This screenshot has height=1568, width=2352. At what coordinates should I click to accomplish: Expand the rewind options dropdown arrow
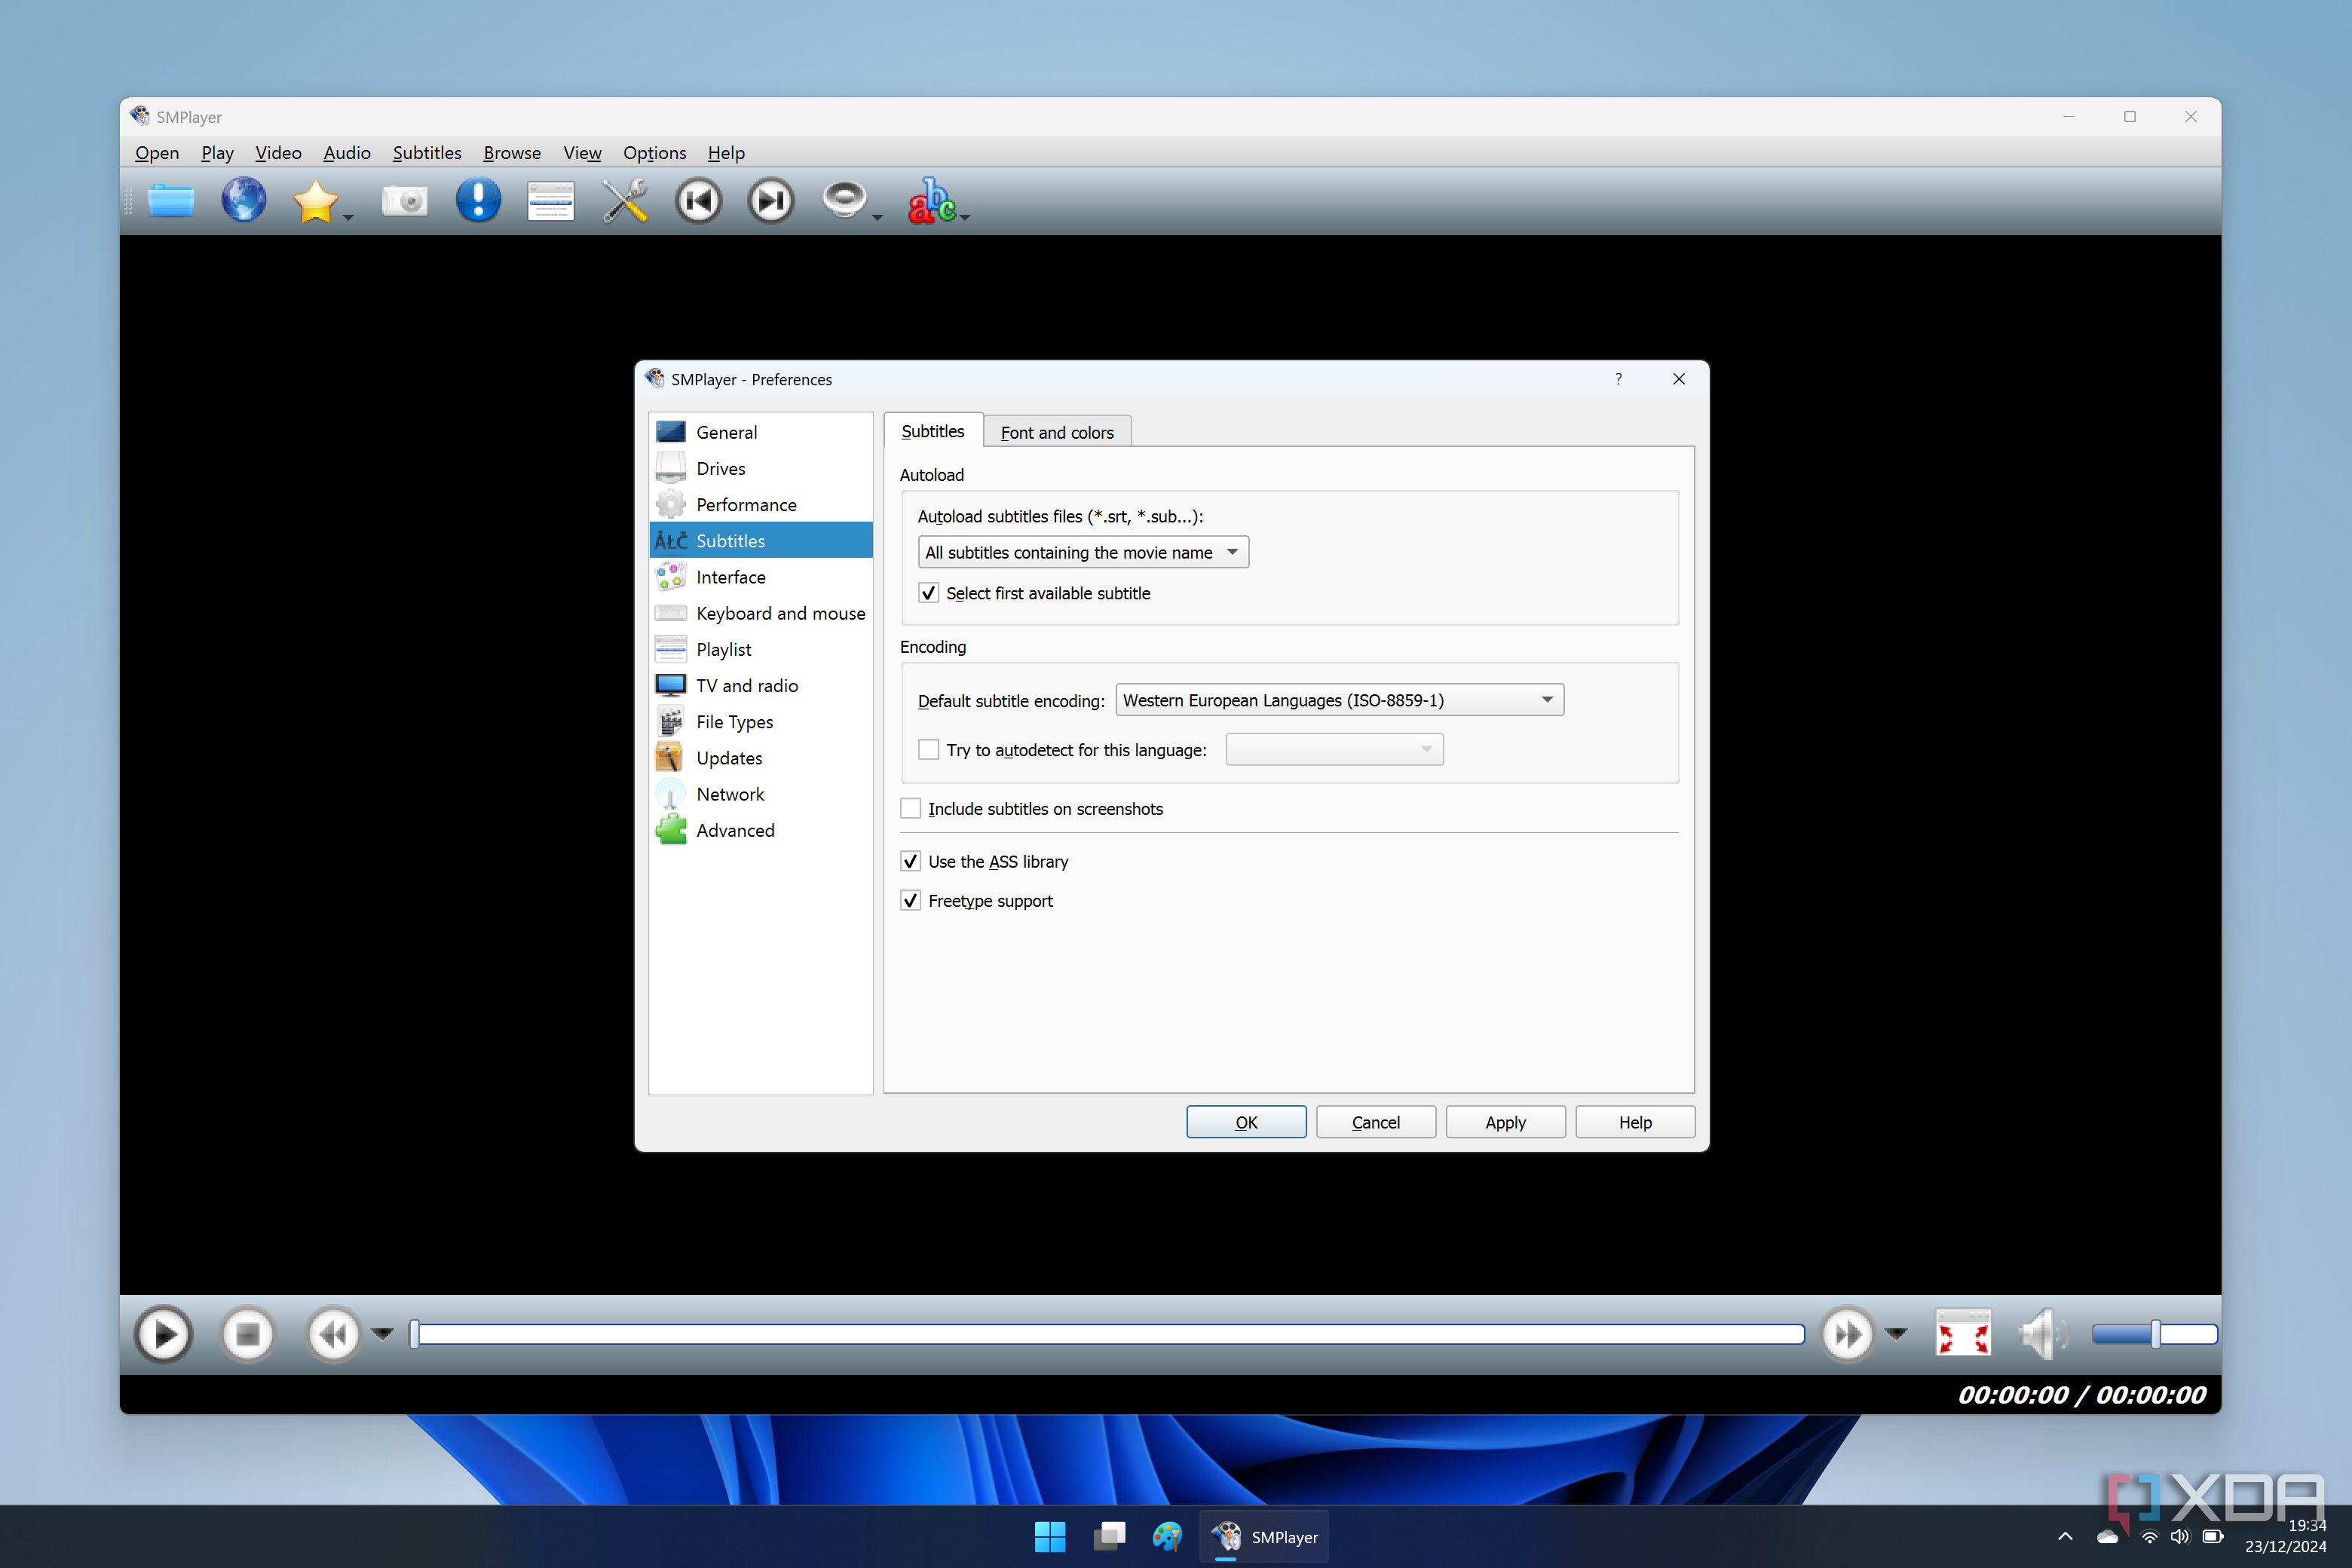(382, 1334)
